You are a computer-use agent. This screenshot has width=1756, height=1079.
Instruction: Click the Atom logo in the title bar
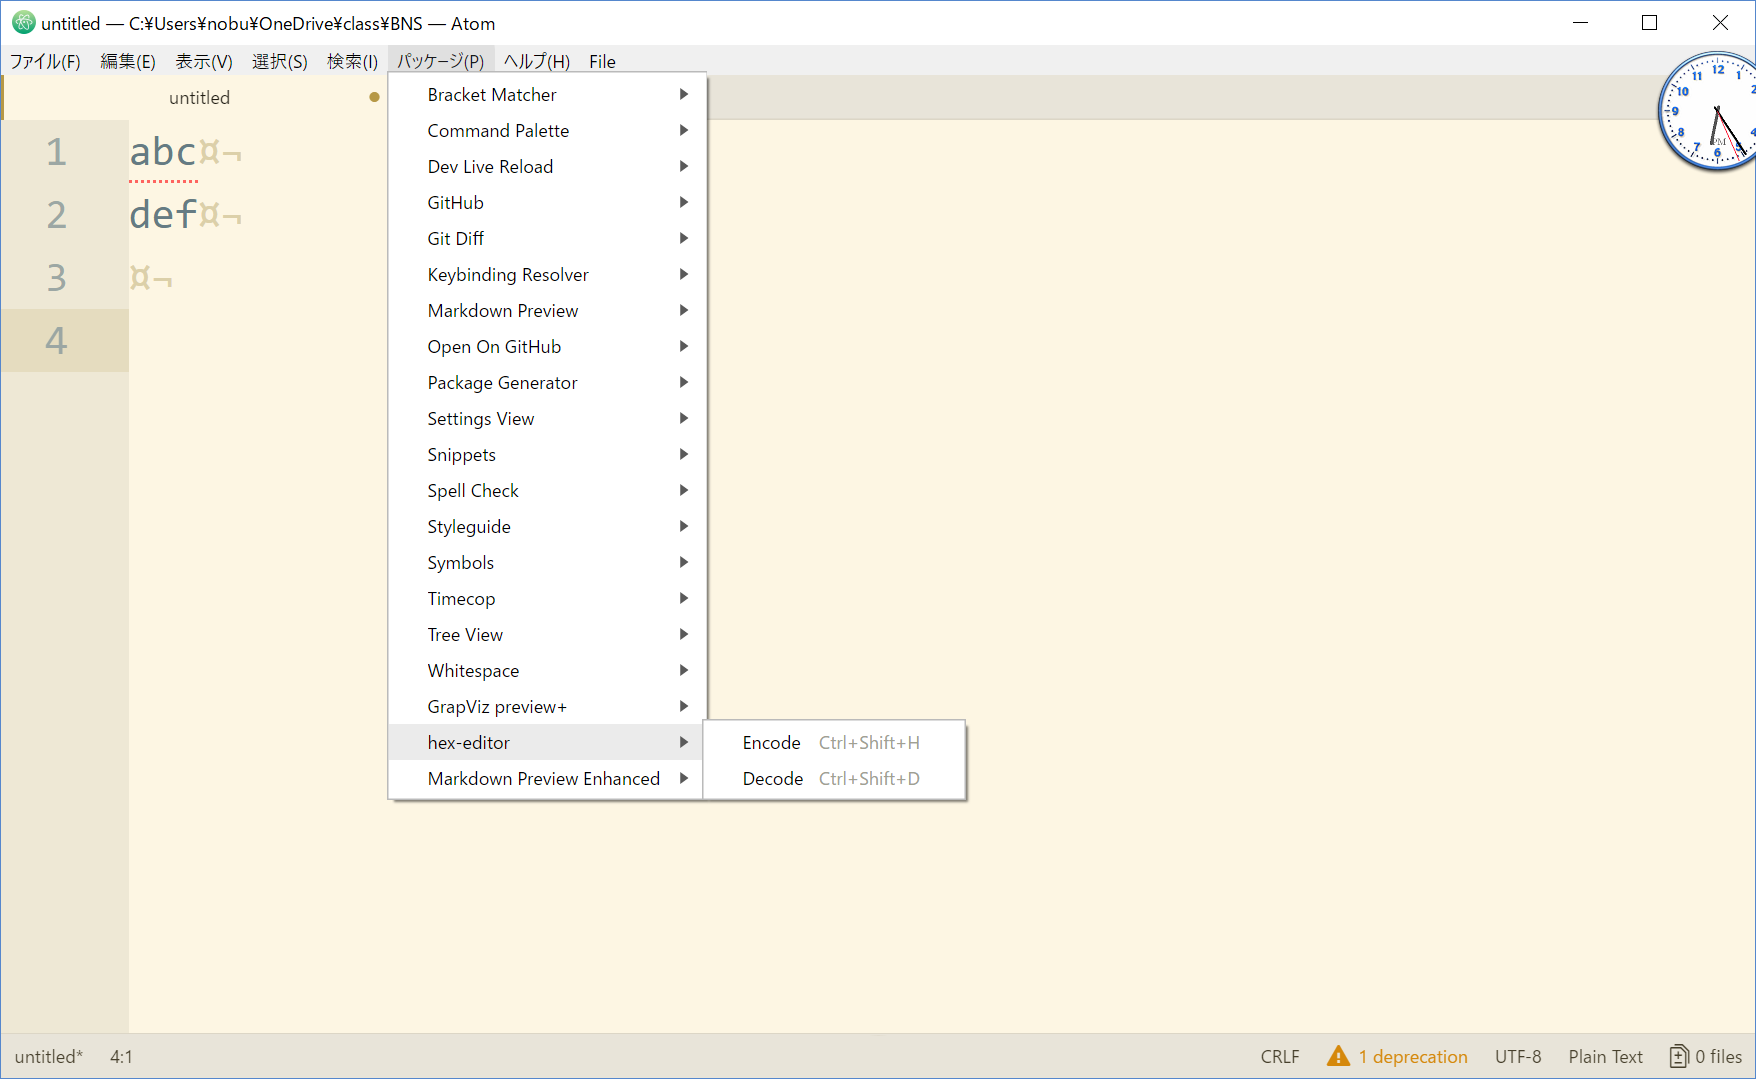(x=23, y=23)
